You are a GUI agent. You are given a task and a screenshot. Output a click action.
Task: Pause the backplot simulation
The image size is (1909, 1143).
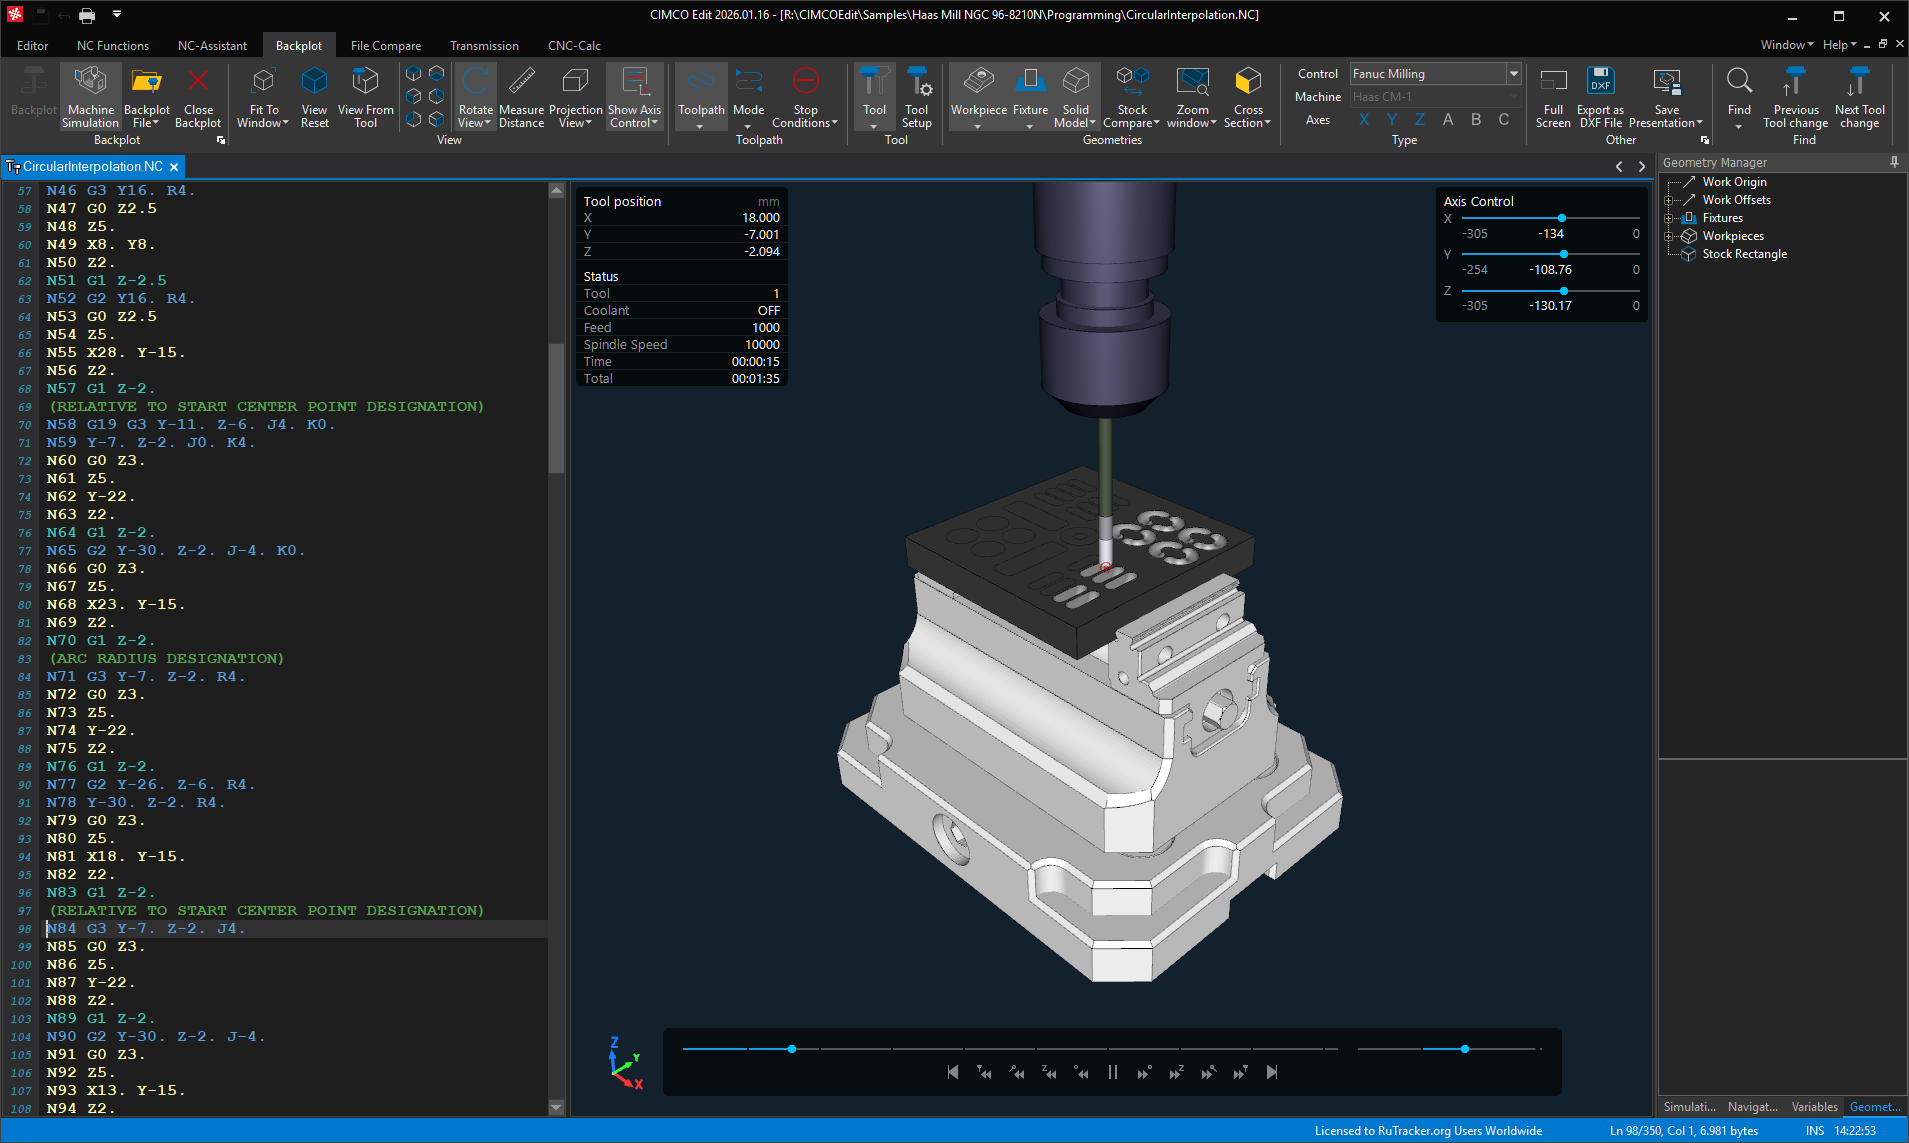1113,1072
